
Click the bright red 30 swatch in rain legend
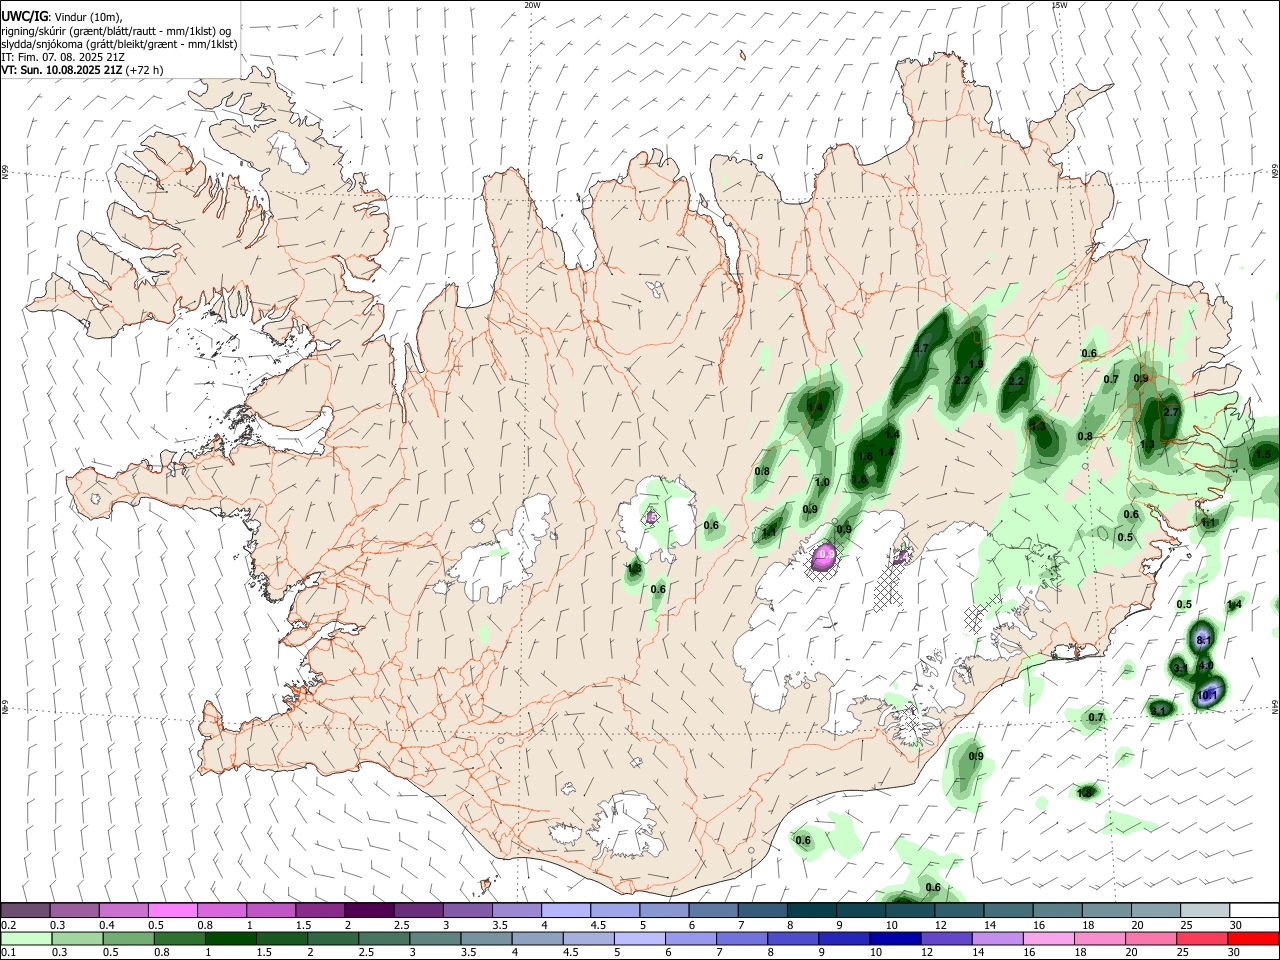coord(1254,938)
